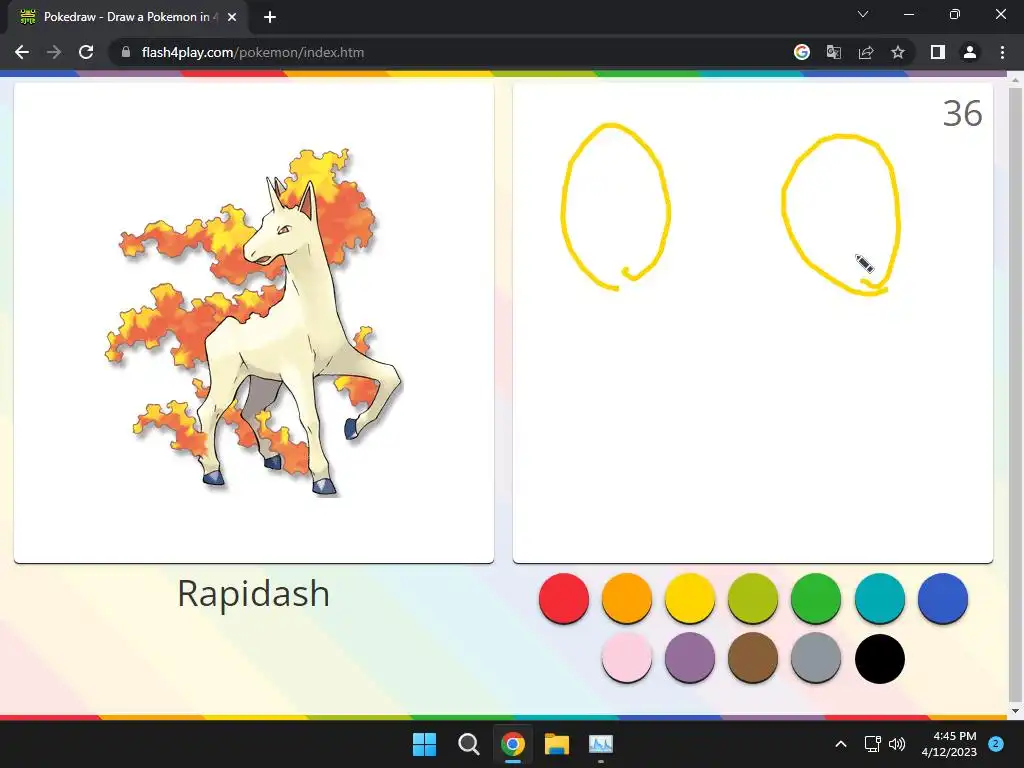Click the Rapidash name label

[x=253, y=594]
